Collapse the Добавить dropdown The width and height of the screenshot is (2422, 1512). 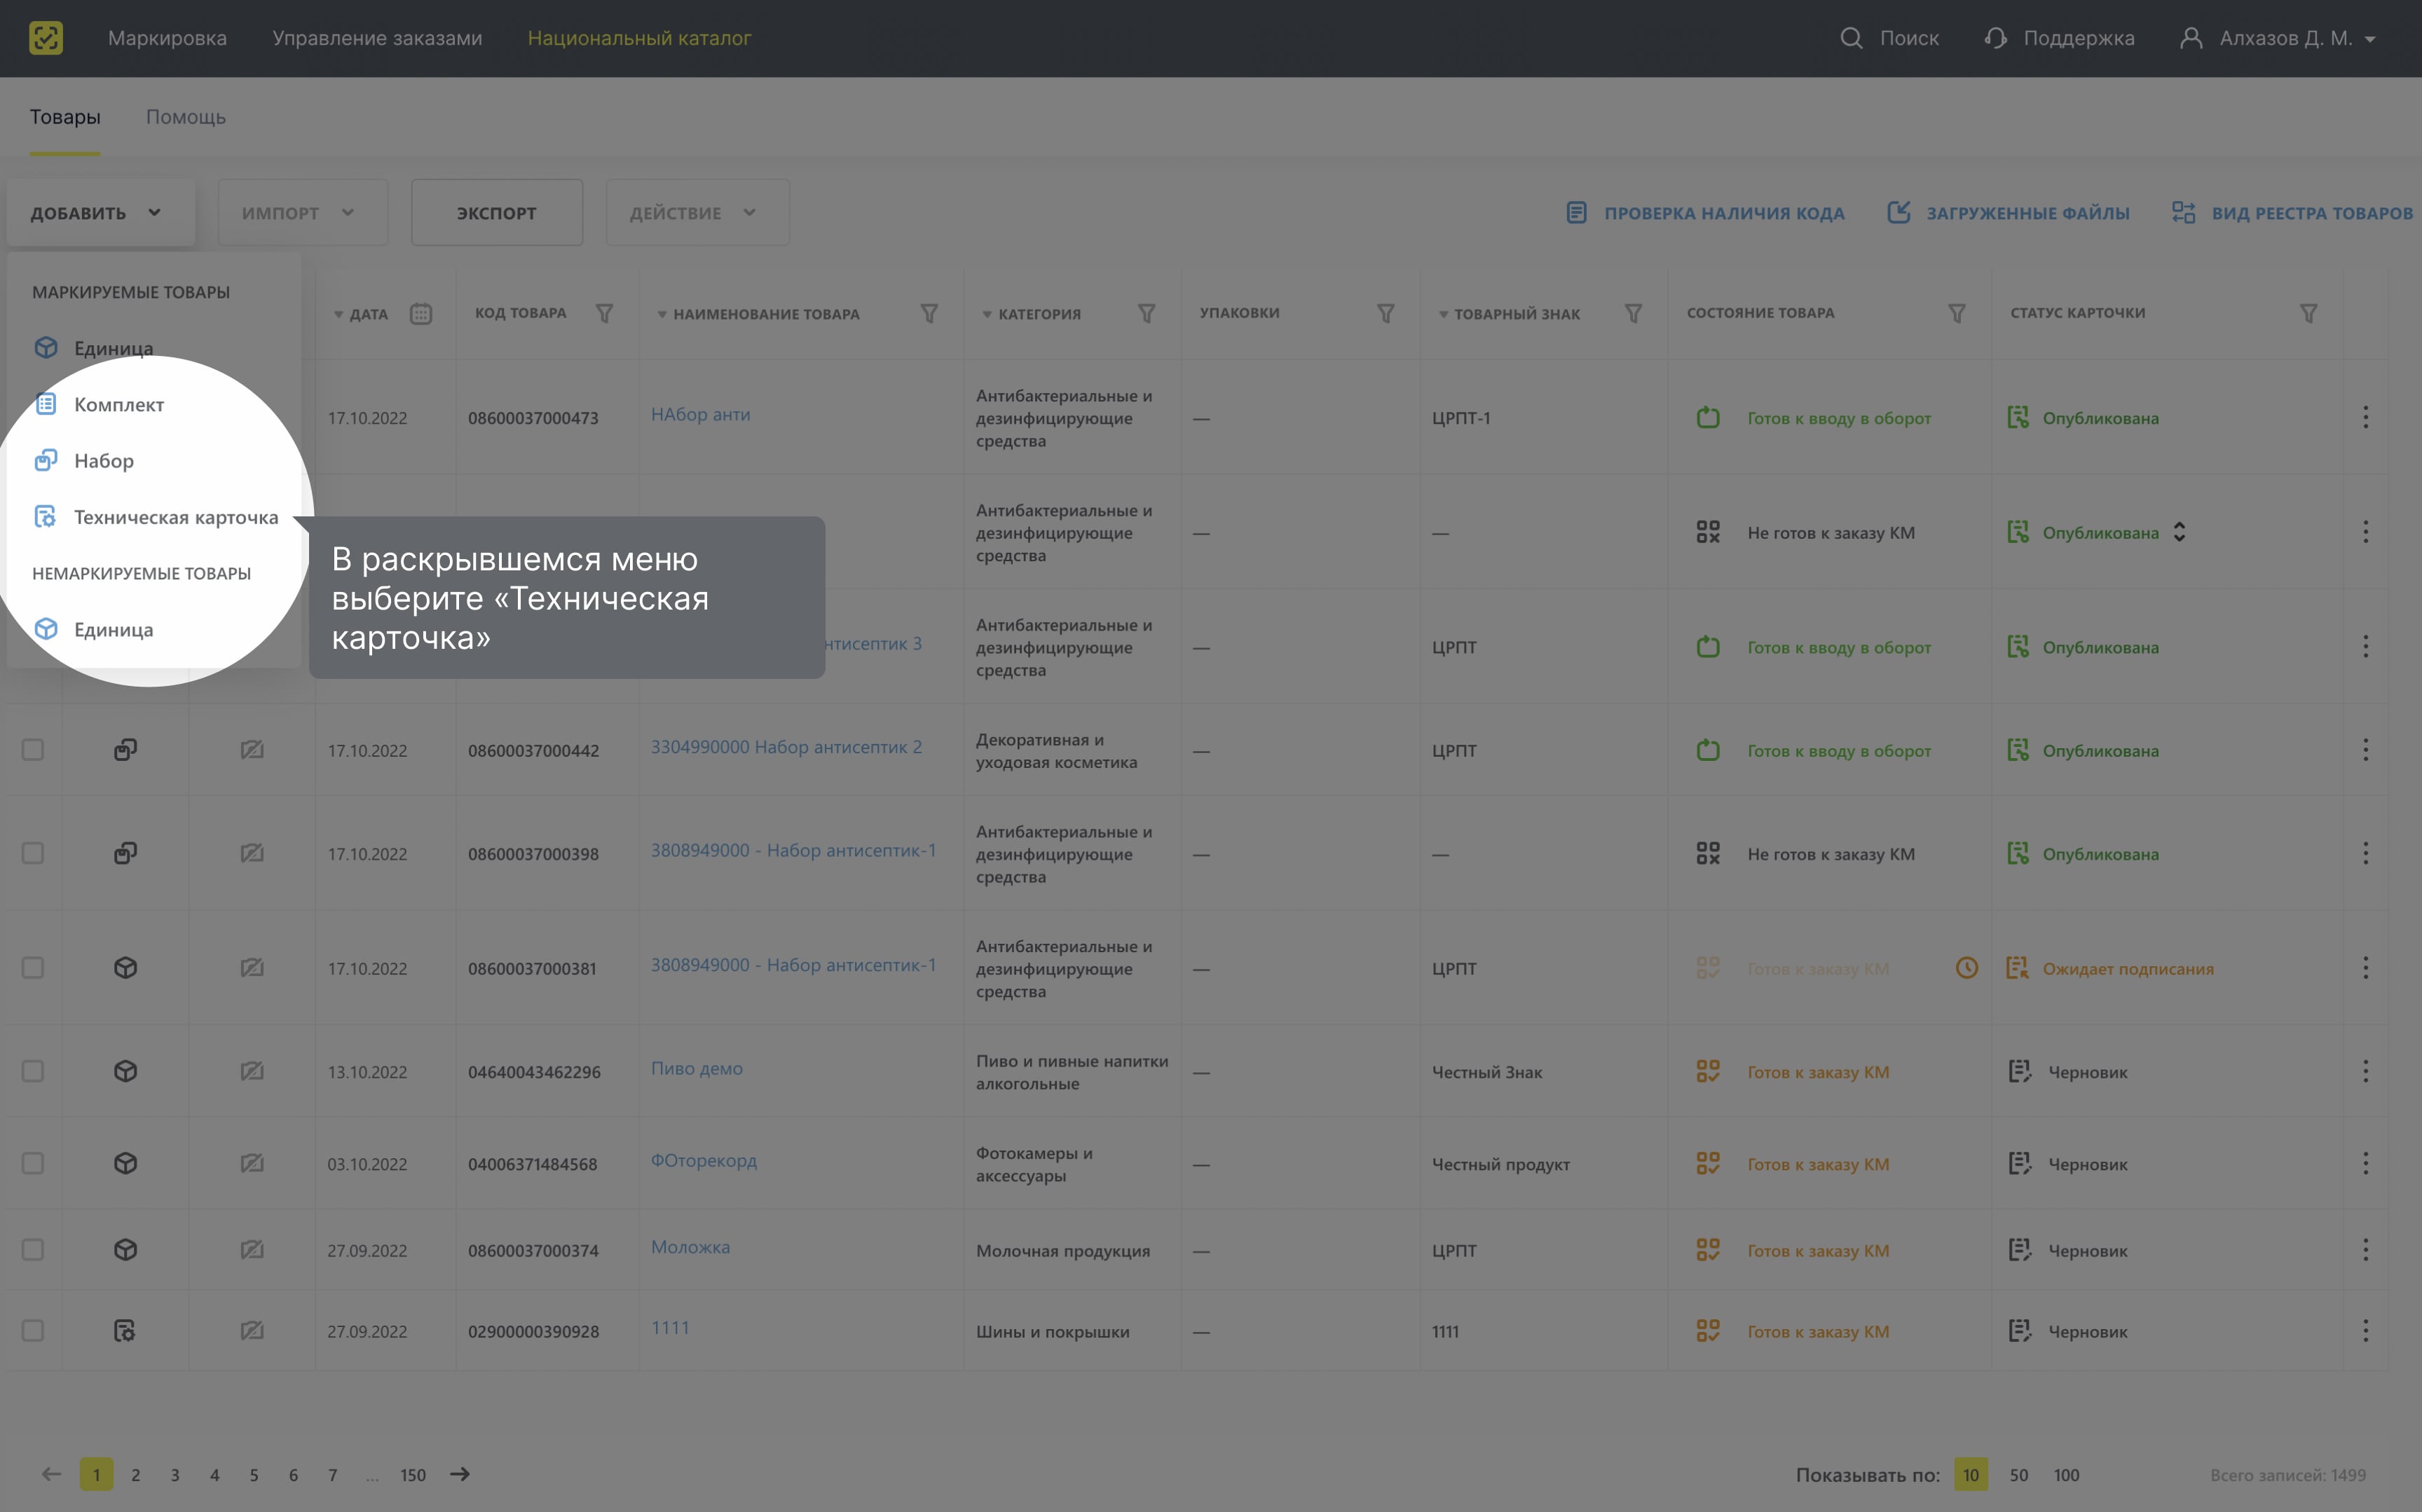(x=101, y=212)
